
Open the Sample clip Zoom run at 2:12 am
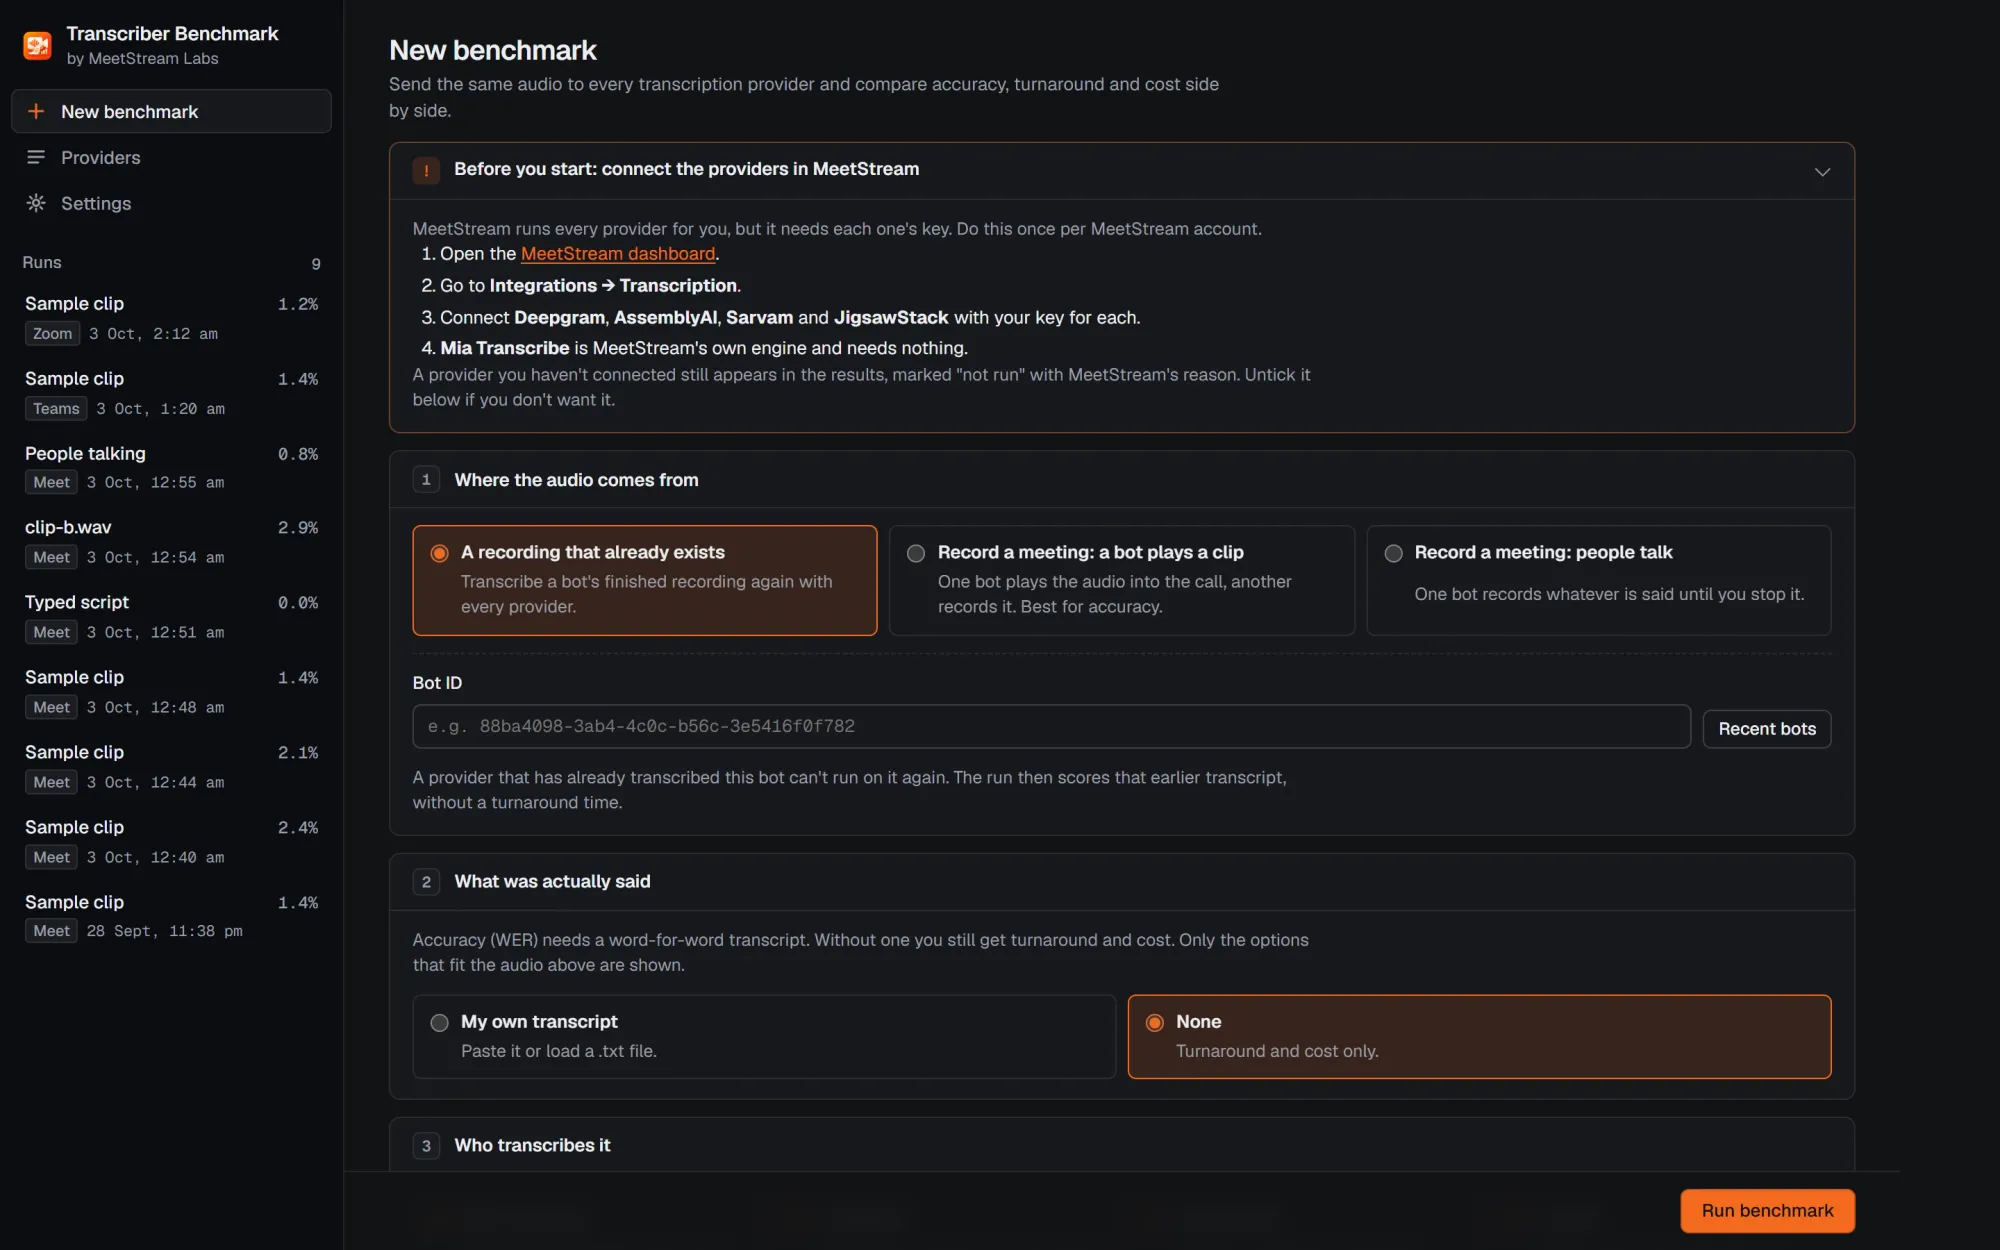(171, 318)
